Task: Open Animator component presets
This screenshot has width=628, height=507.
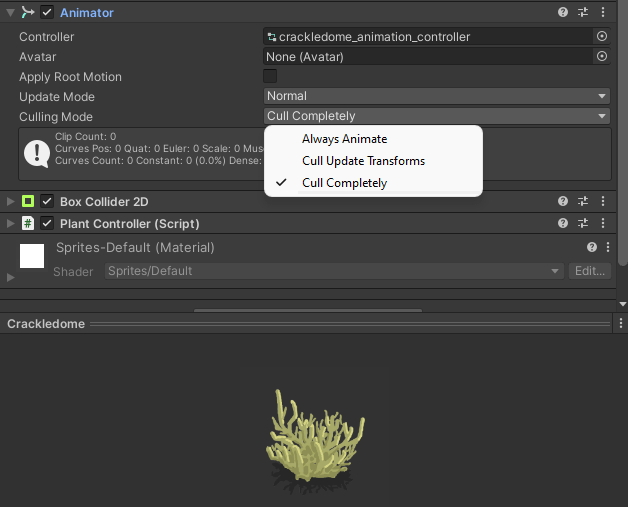Action: (x=583, y=12)
